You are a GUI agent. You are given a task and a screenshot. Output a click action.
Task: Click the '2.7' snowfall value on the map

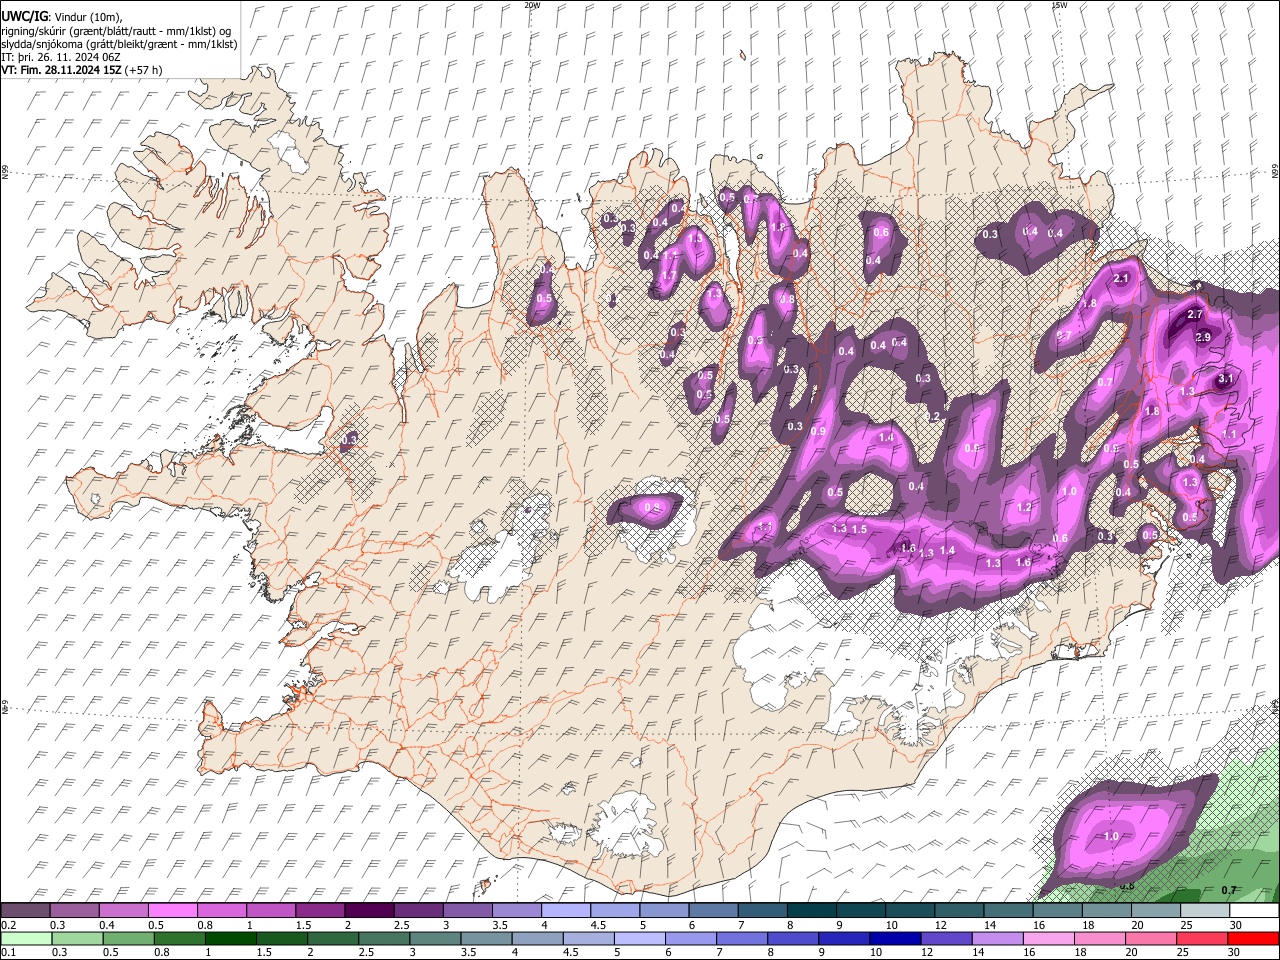click(1195, 314)
